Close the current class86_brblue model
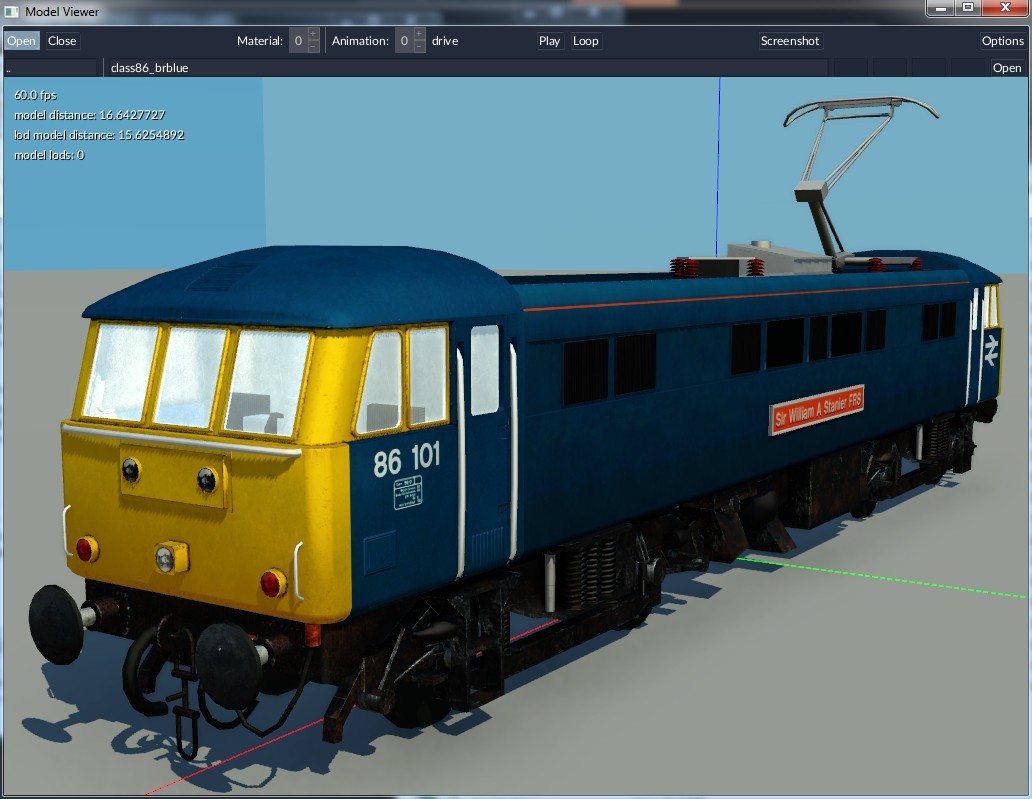Image resolution: width=1032 pixels, height=799 pixels. point(61,40)
